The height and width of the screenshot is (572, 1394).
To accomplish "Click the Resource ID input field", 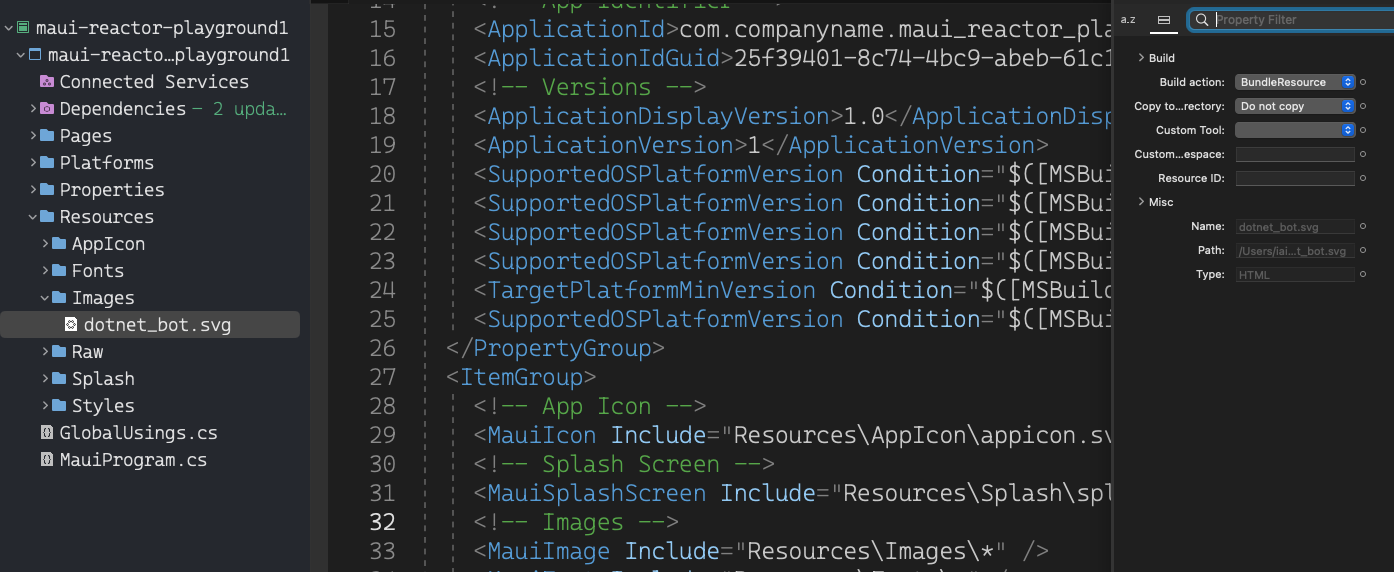I will (x=1295, y=178).
